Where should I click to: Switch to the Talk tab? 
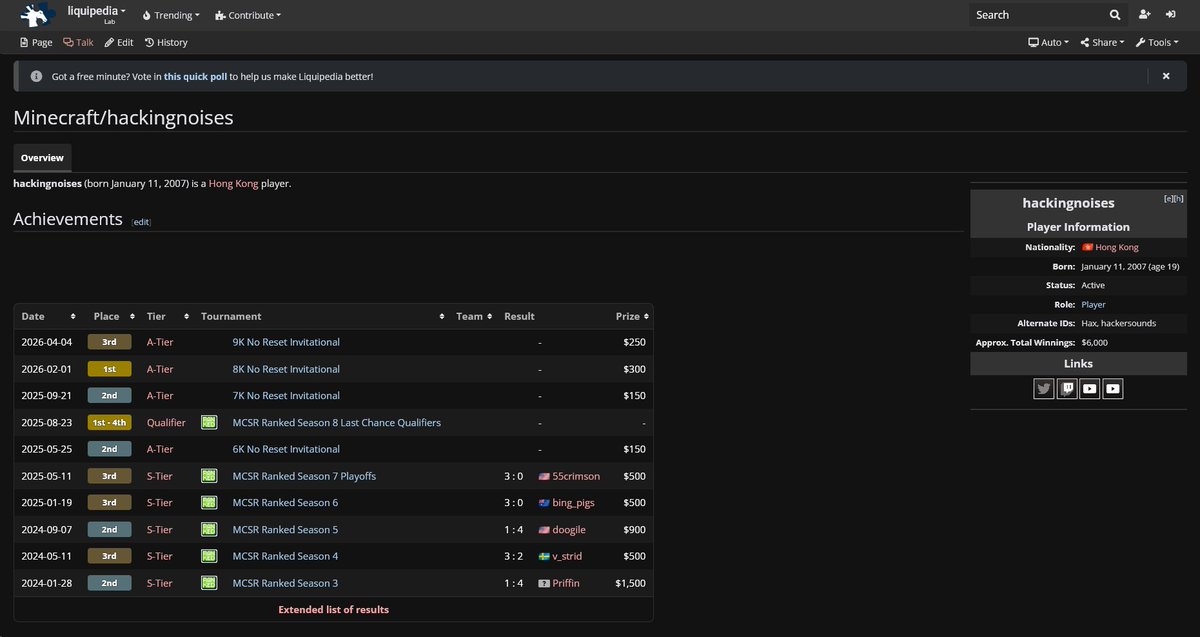click(78, 43)
